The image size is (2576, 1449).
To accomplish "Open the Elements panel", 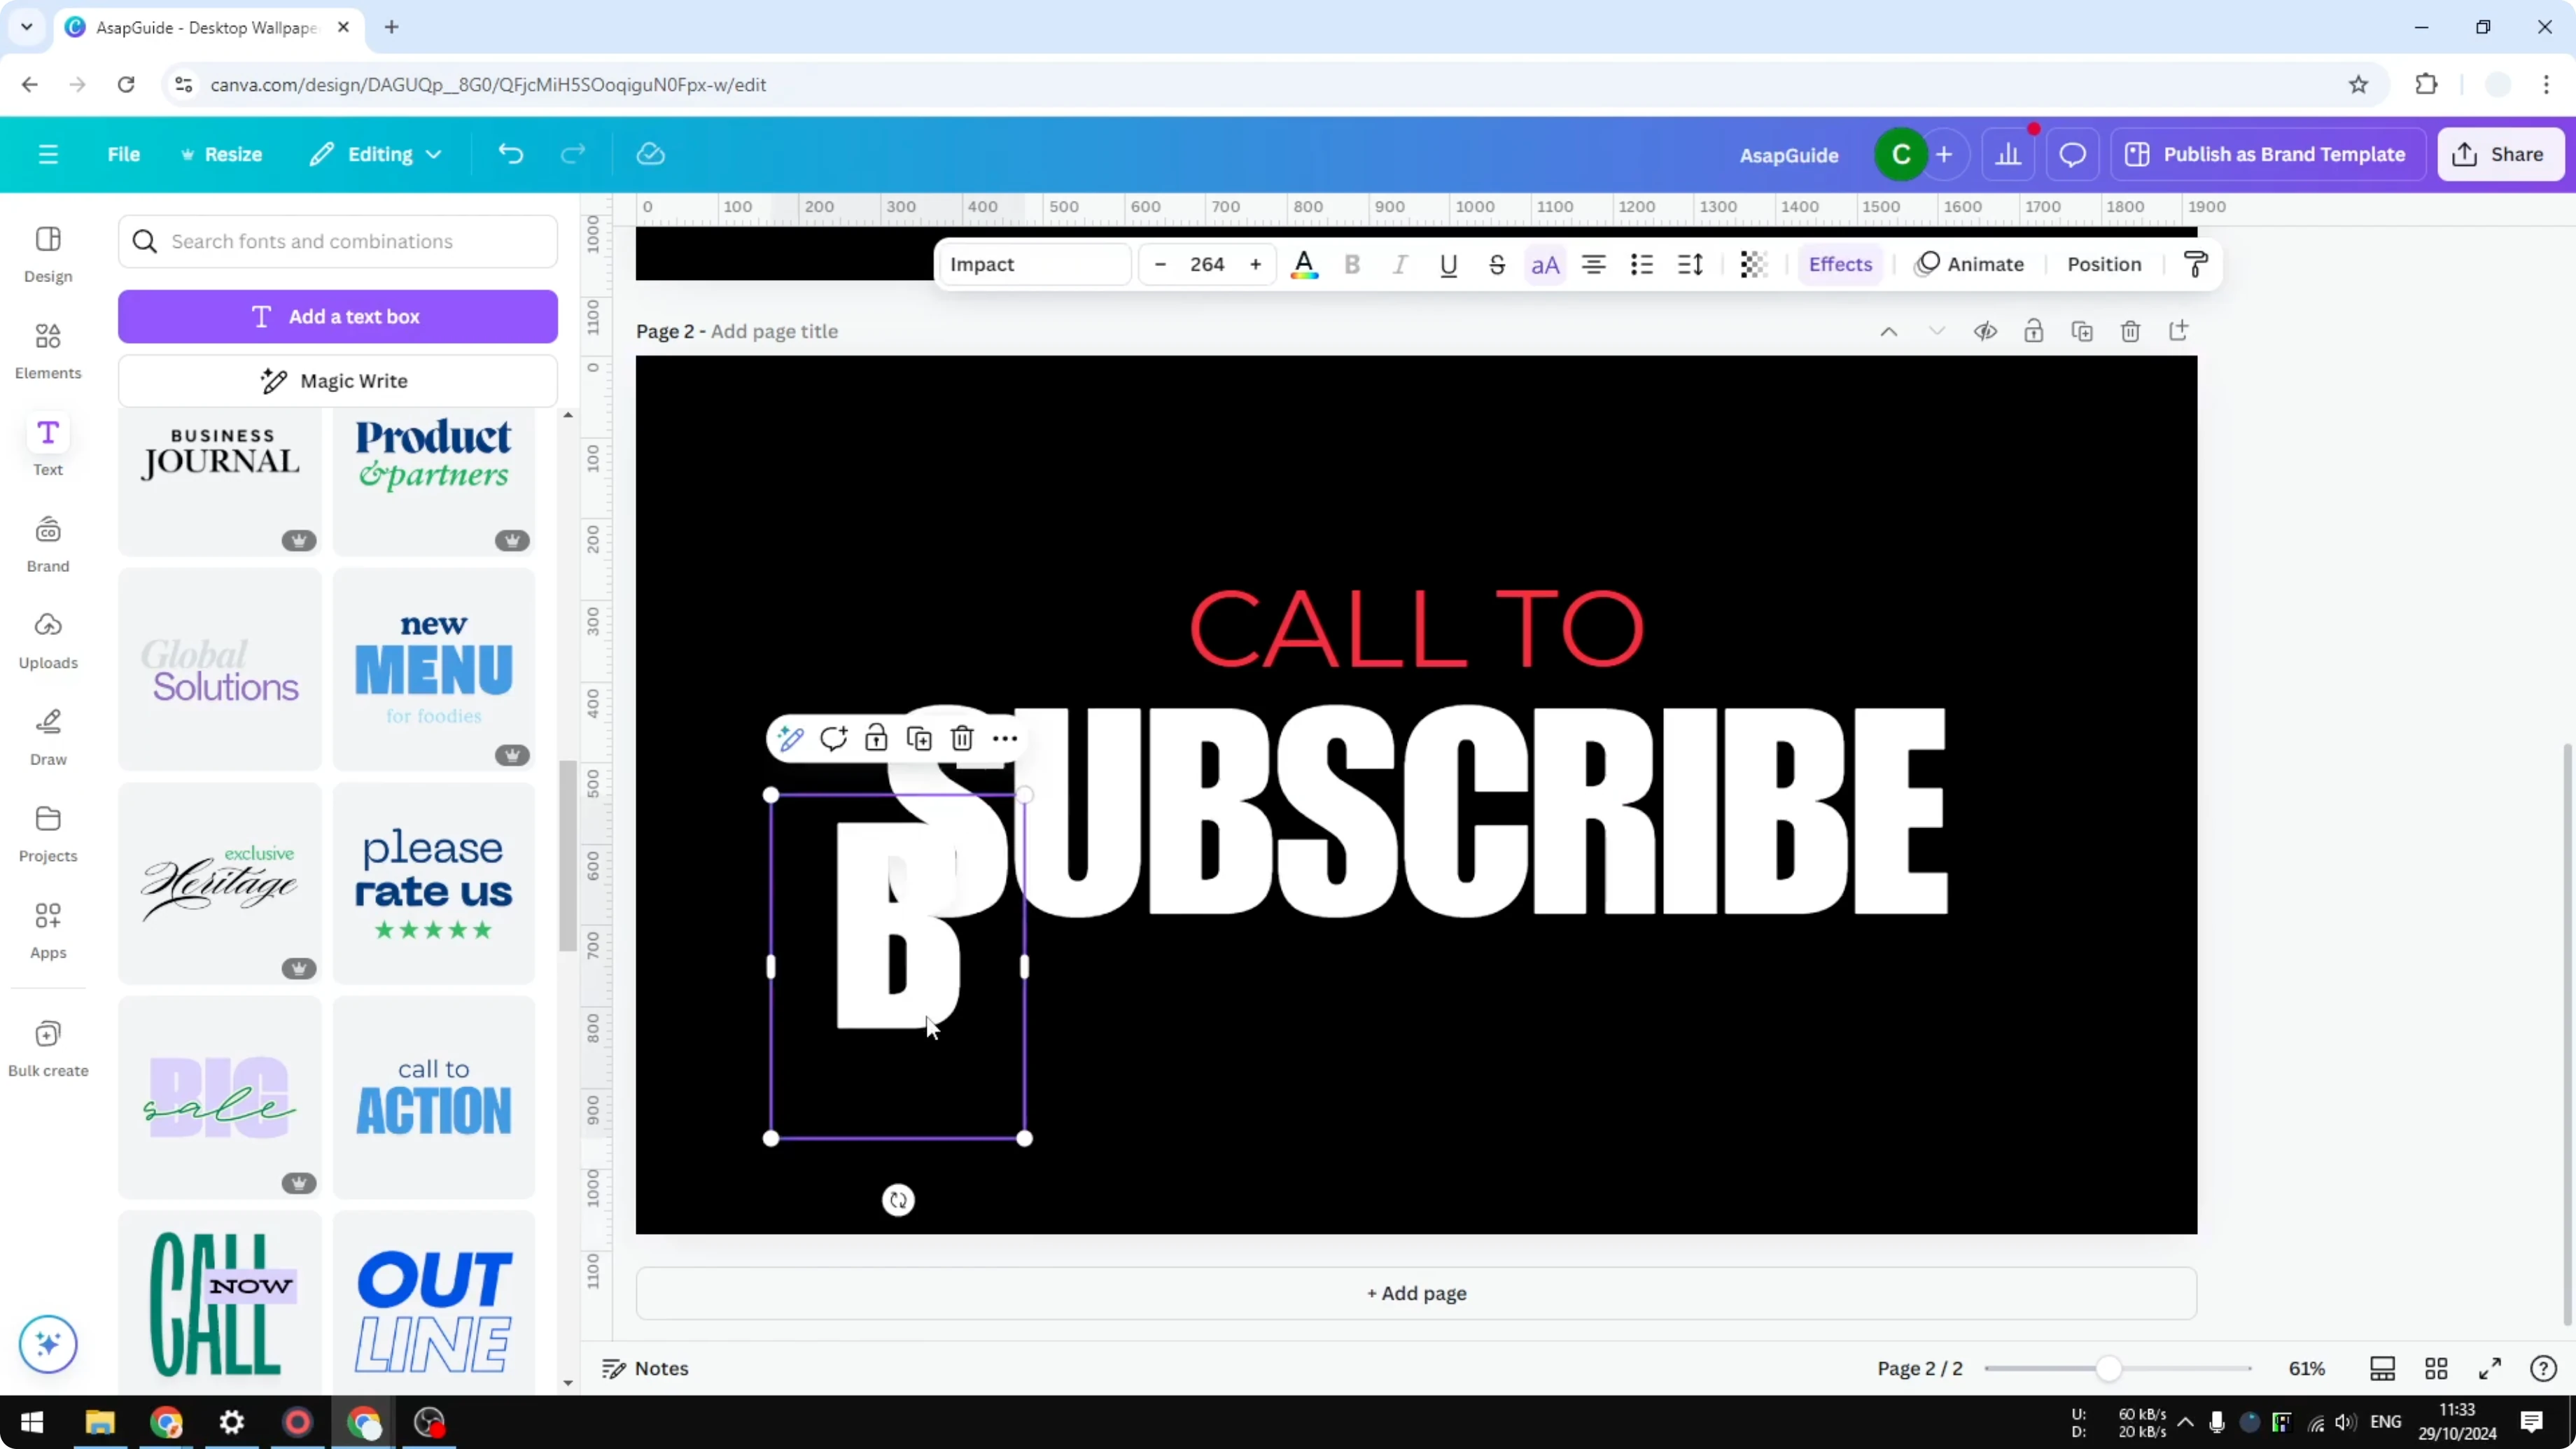I will coord(47,349).
